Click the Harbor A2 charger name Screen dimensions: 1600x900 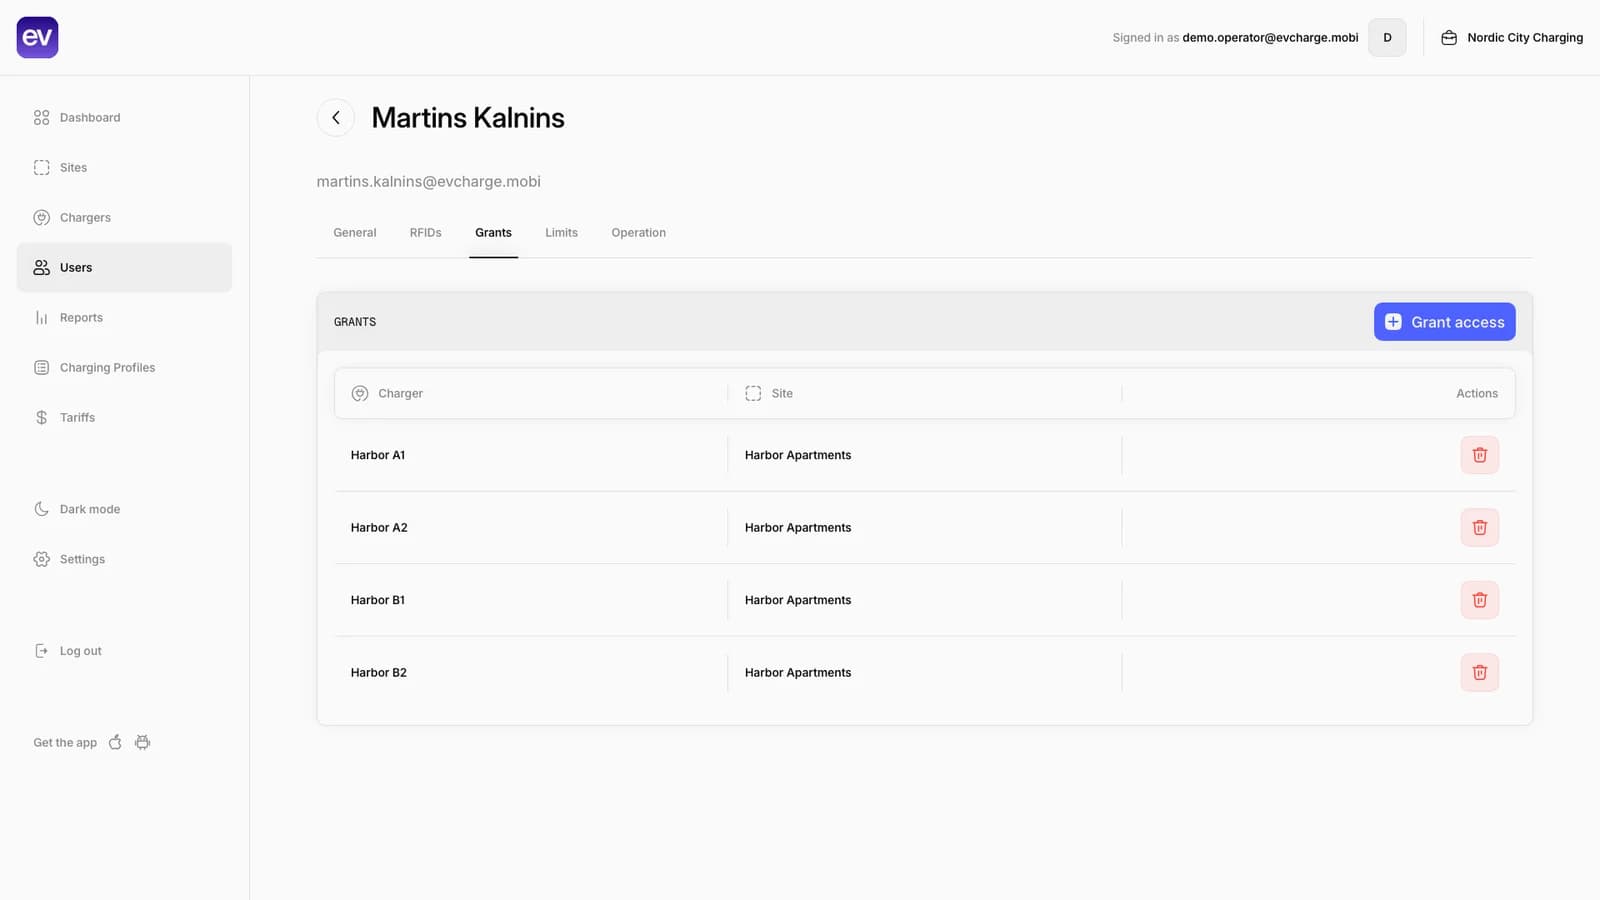[x=379, y=527]
